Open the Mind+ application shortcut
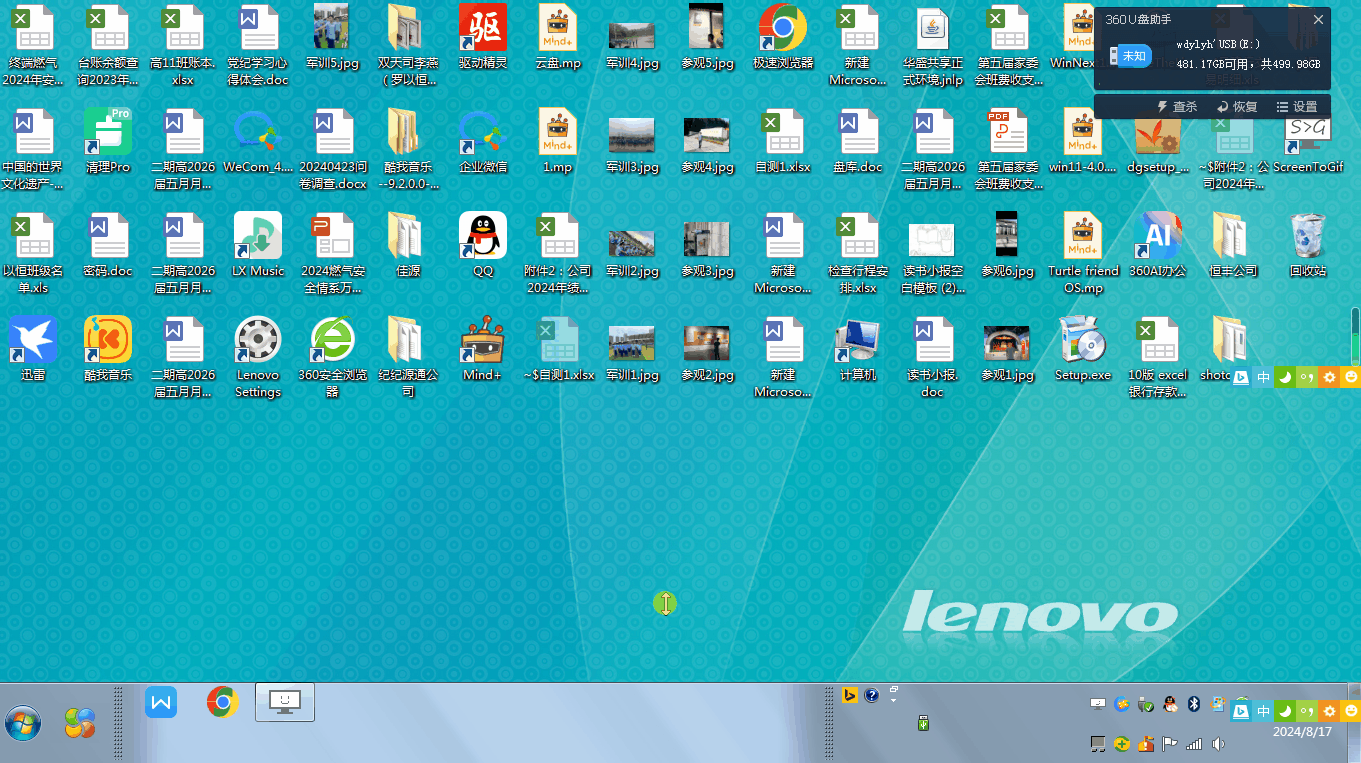This screenshot has width=1361, height=763. pos(483,349)
